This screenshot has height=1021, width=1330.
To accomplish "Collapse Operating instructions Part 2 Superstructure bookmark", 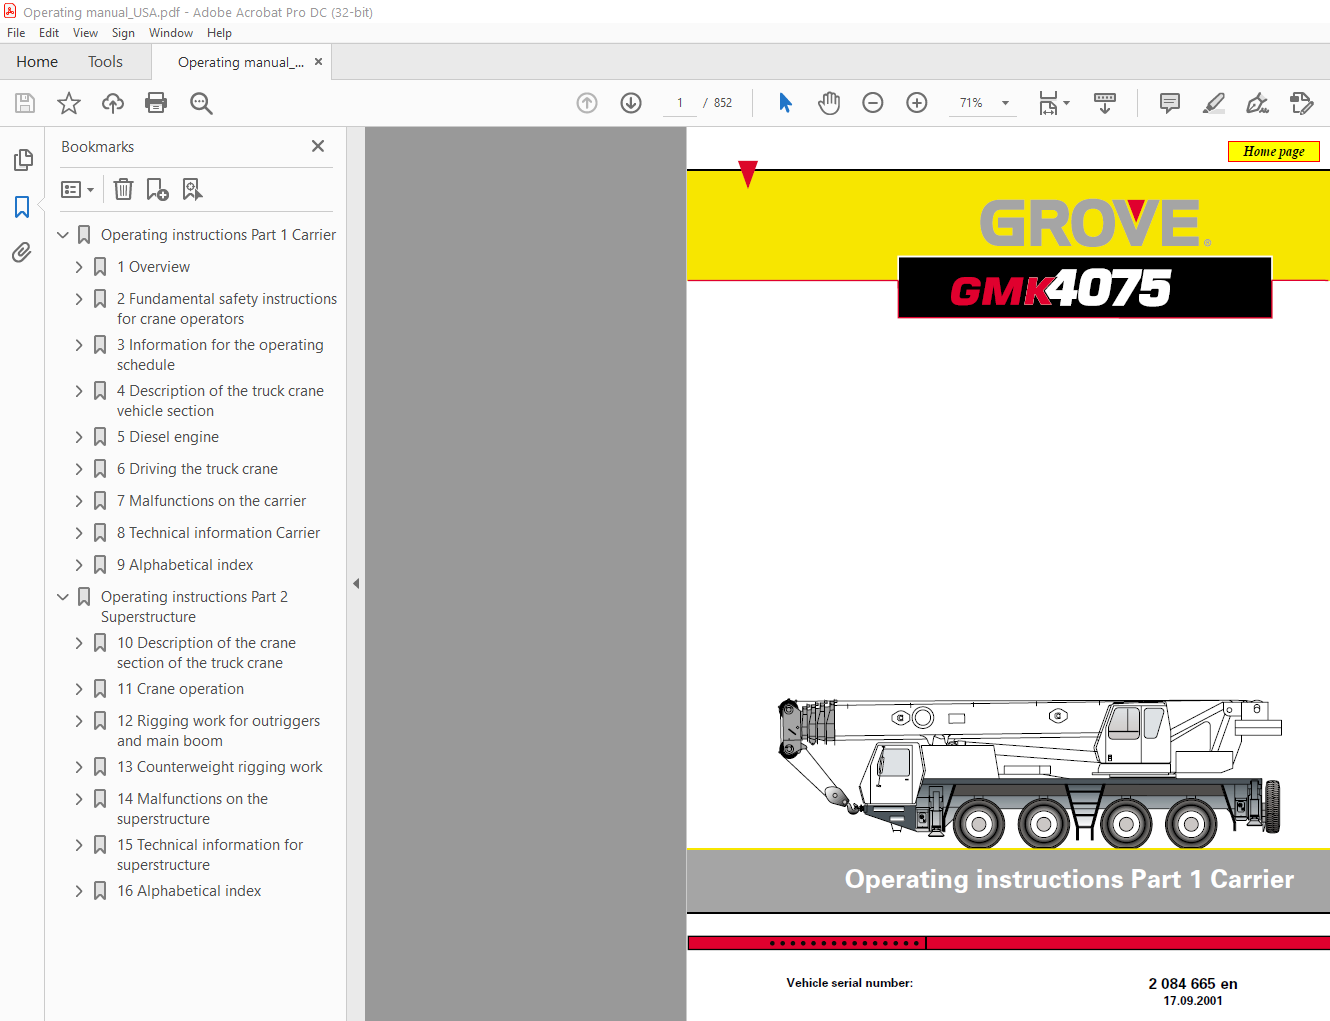I will pyautogui.click(x=63, y=597).
